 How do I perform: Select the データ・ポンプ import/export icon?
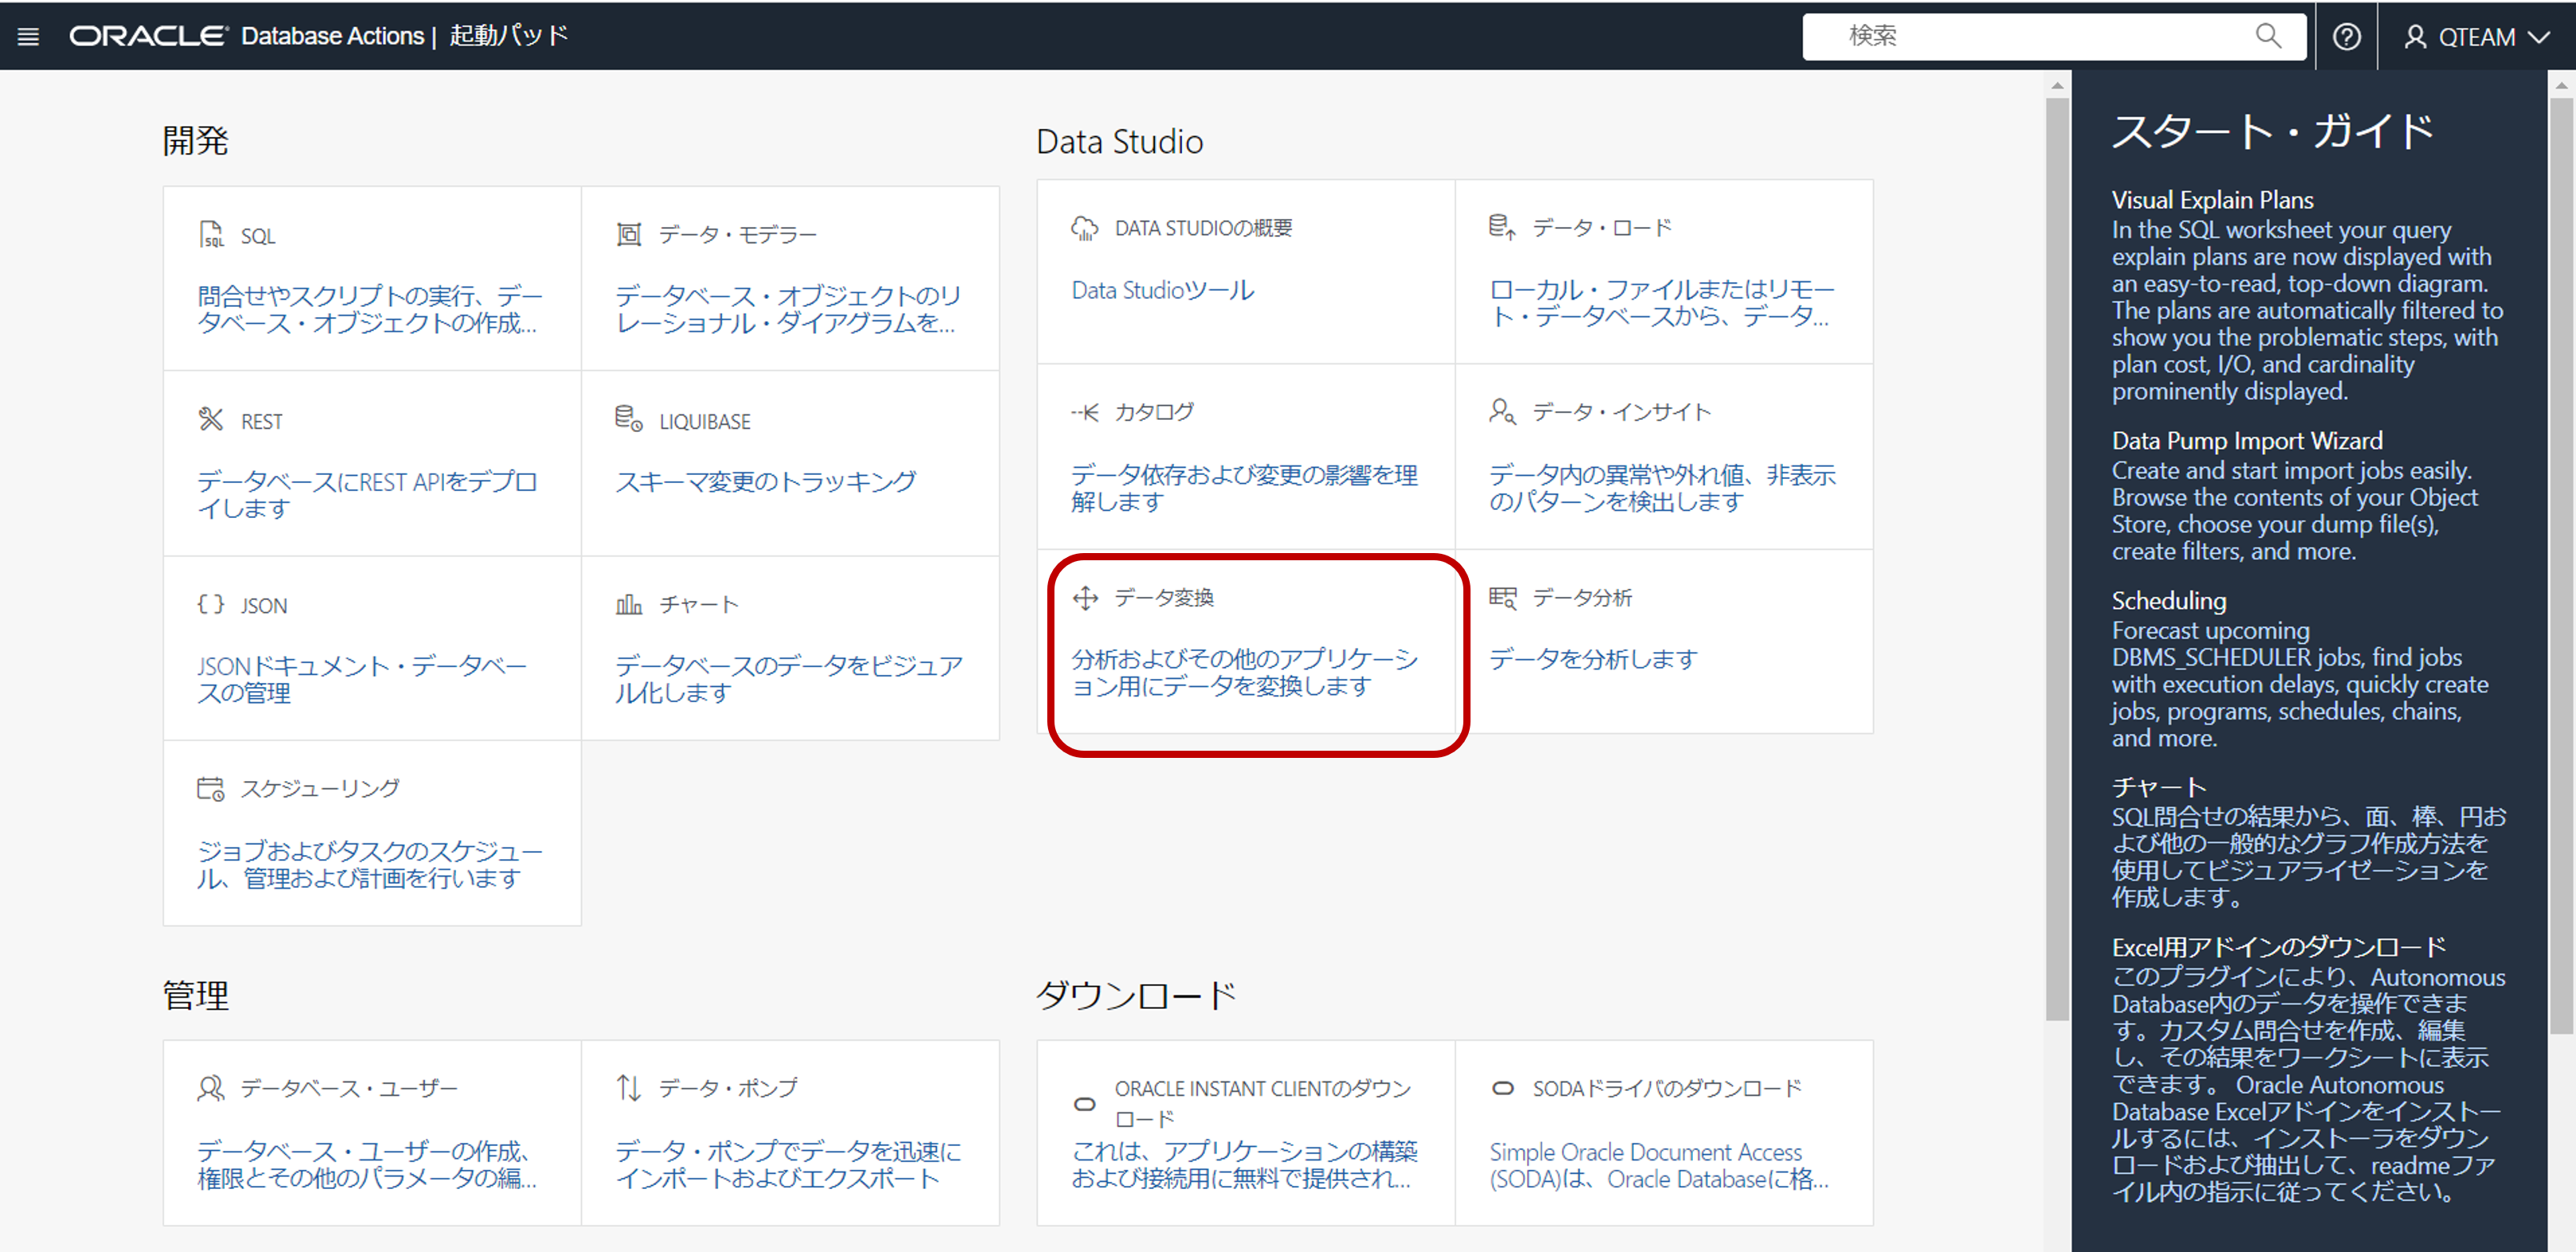coord(628,1087)
